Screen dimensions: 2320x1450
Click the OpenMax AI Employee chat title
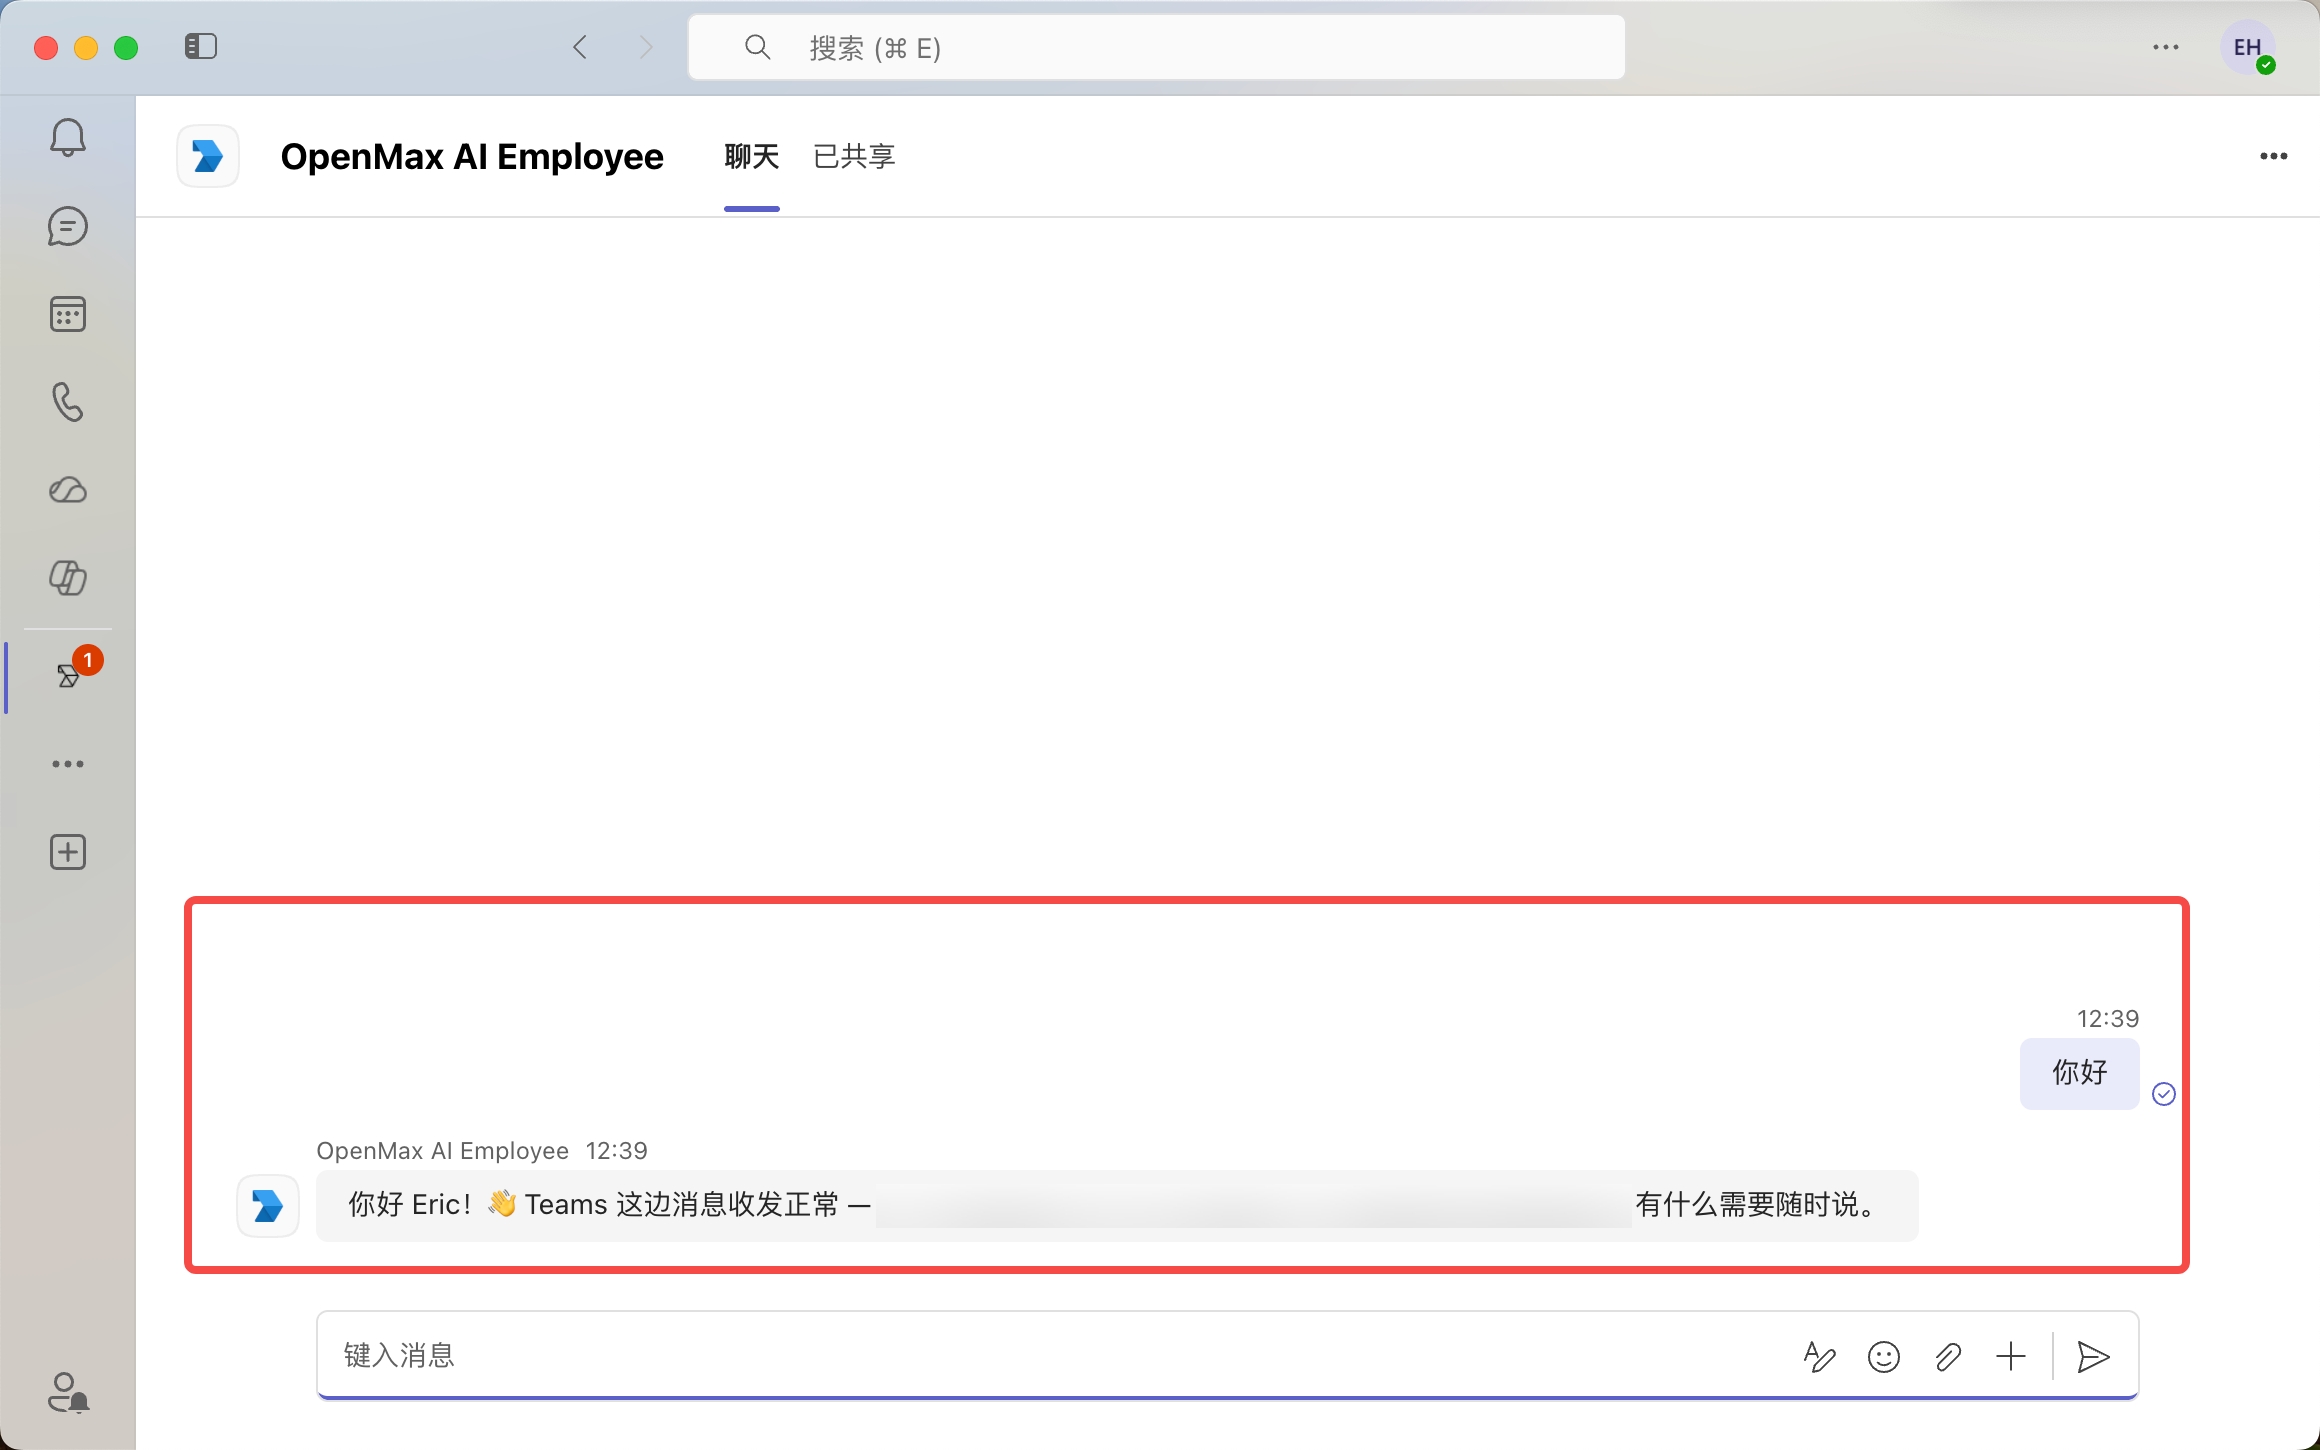point(472,157)
